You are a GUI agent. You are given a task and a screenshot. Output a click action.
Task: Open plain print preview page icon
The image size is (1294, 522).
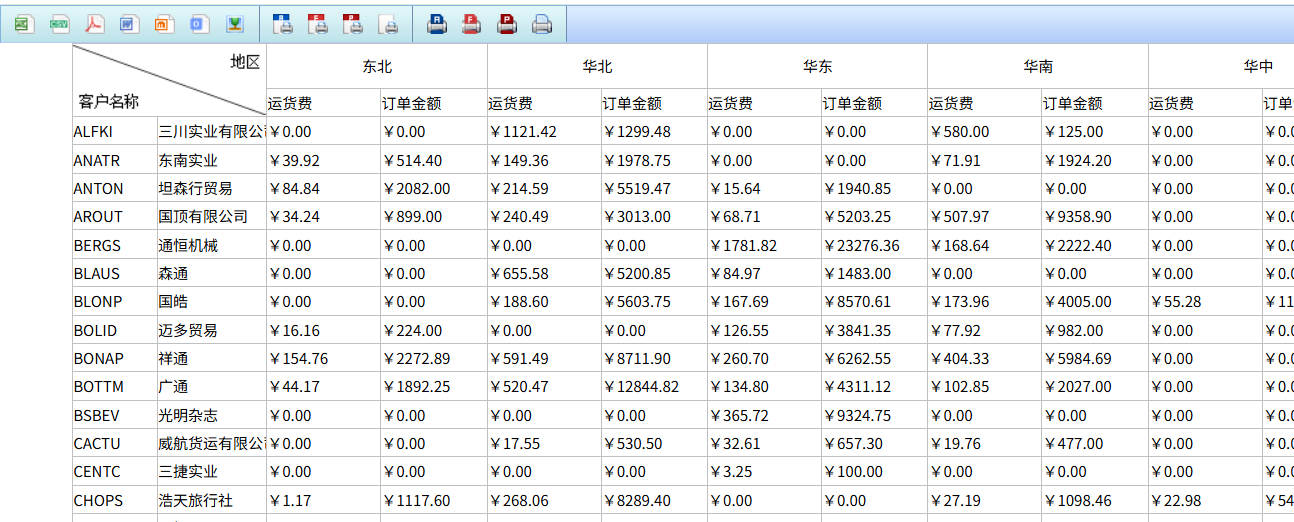pos(390,24)
